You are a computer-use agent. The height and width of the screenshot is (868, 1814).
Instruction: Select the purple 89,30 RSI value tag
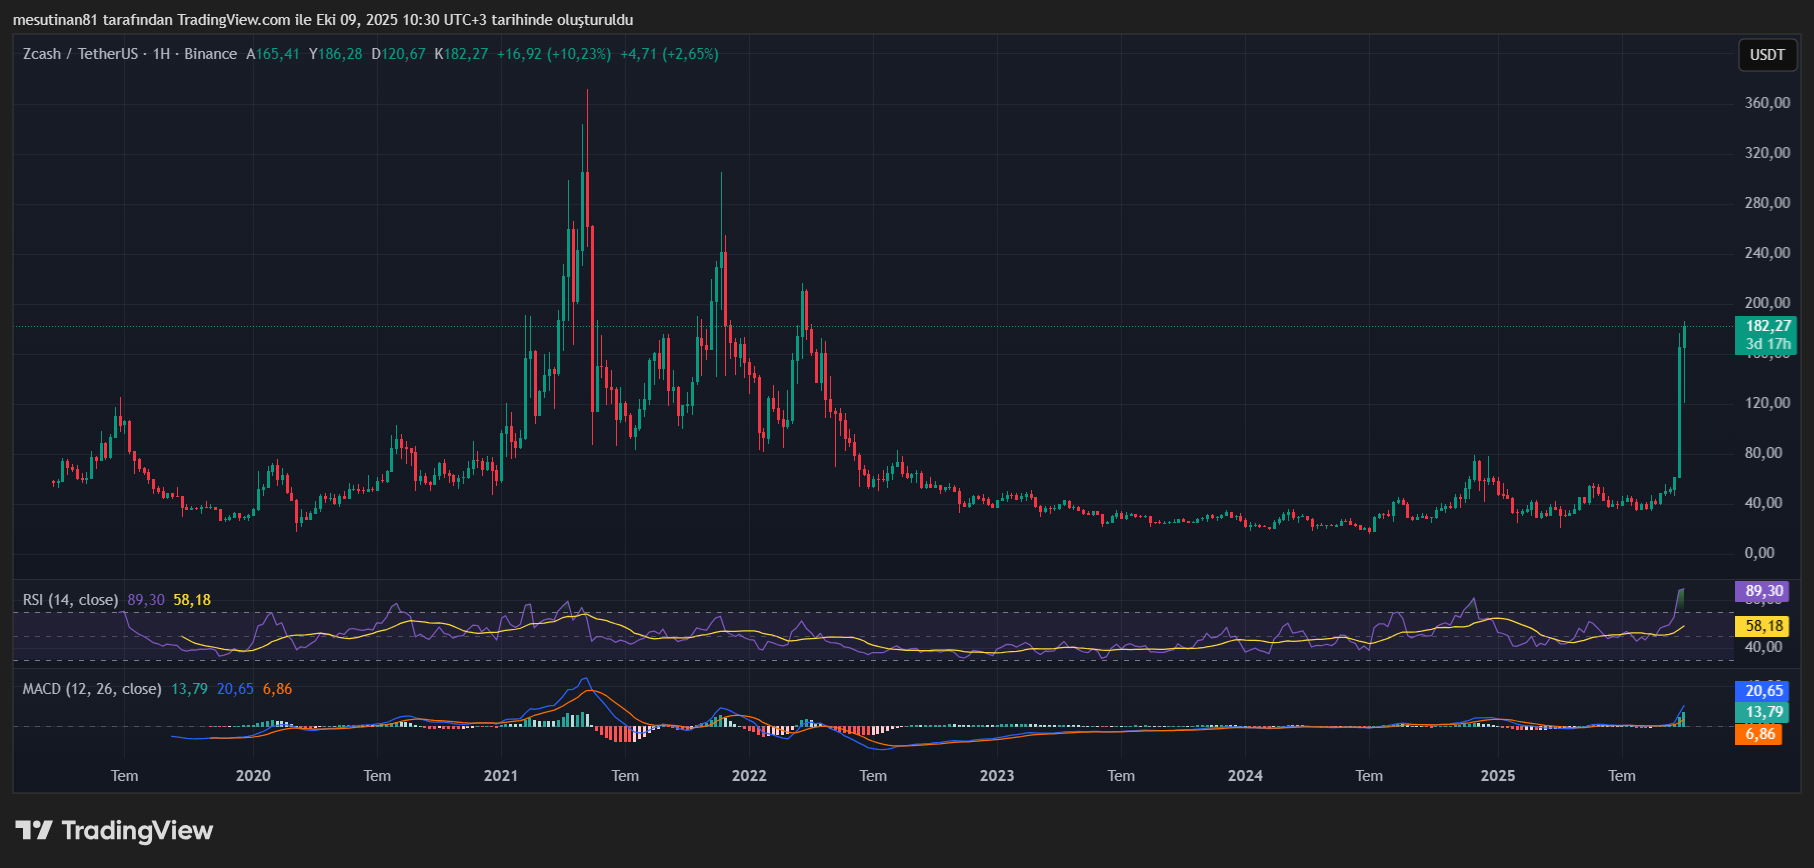click(x=1764, y=591)
